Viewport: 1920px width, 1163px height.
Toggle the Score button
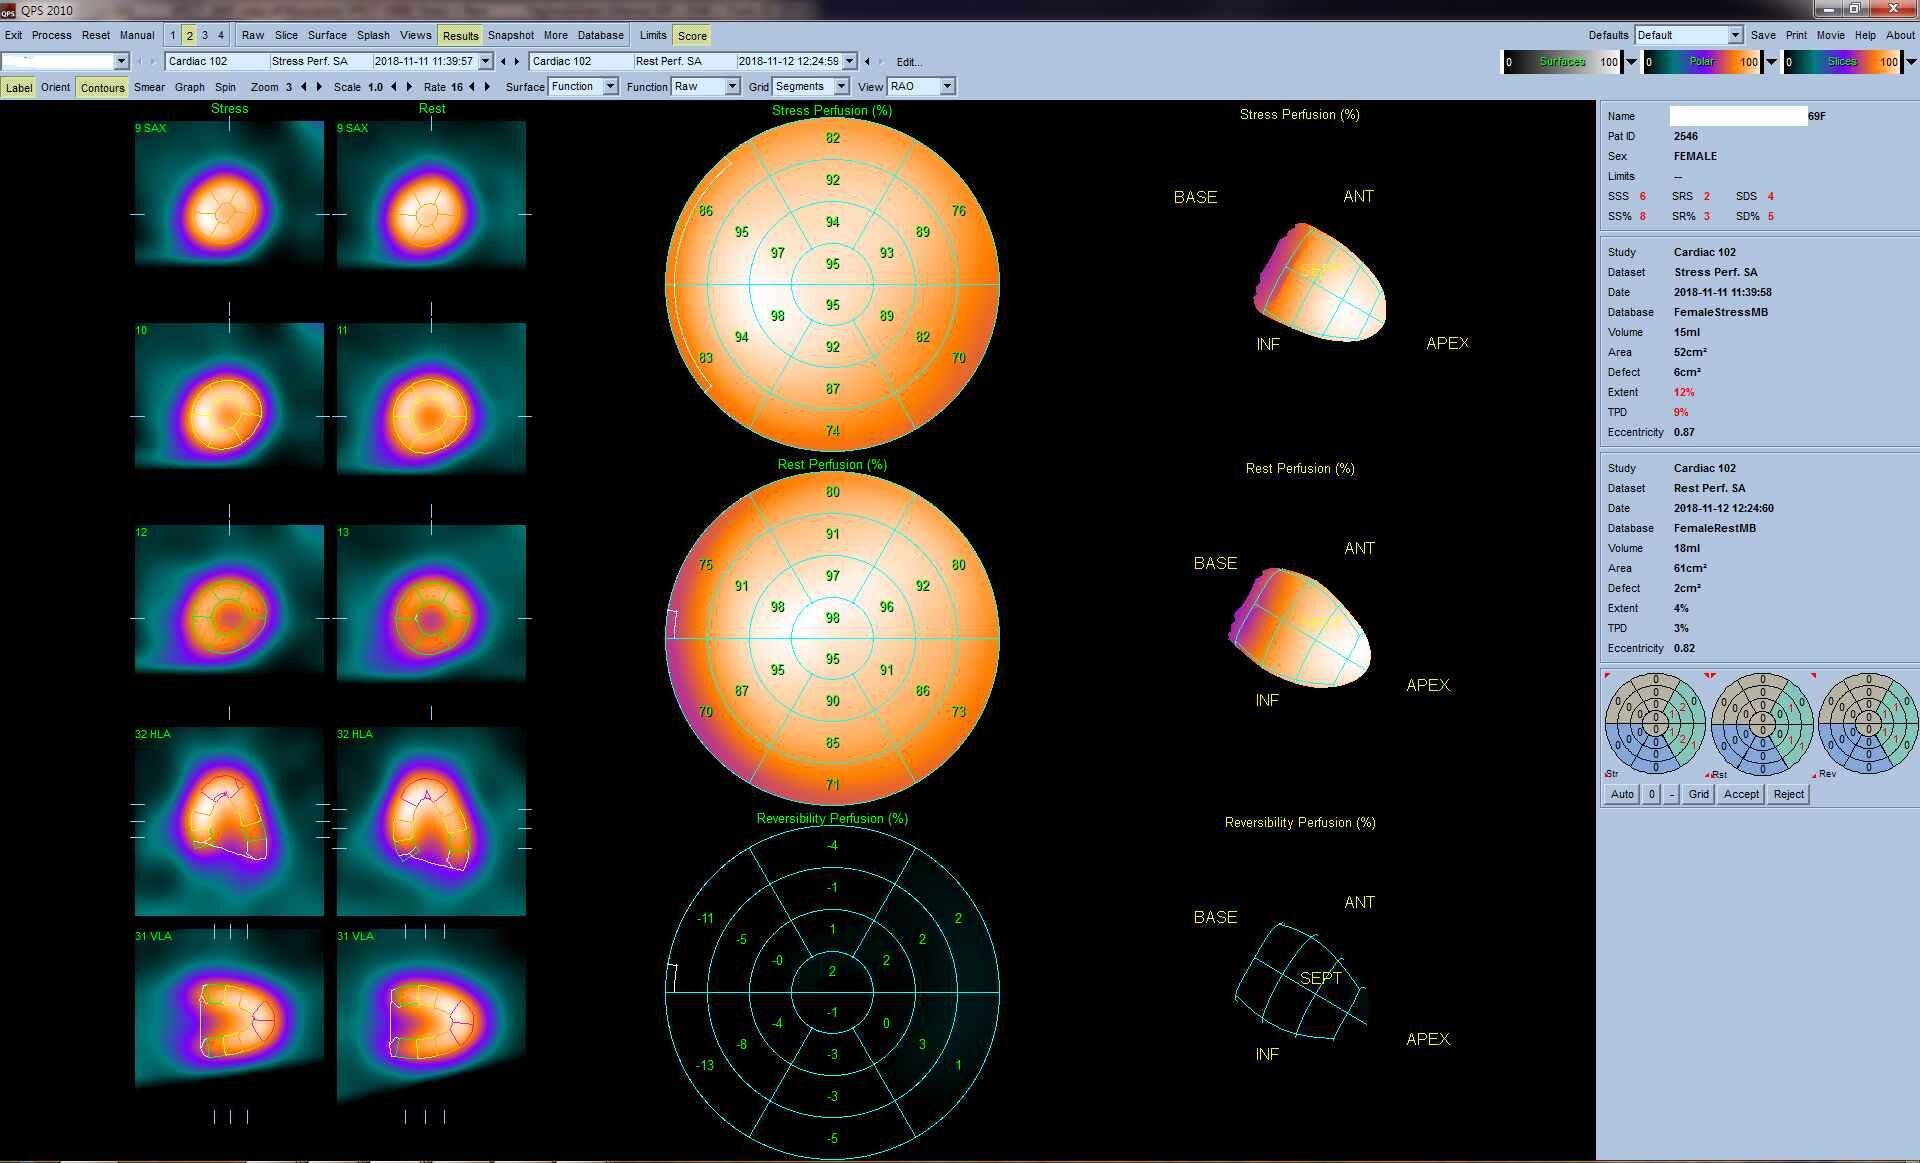click(692, 36)
